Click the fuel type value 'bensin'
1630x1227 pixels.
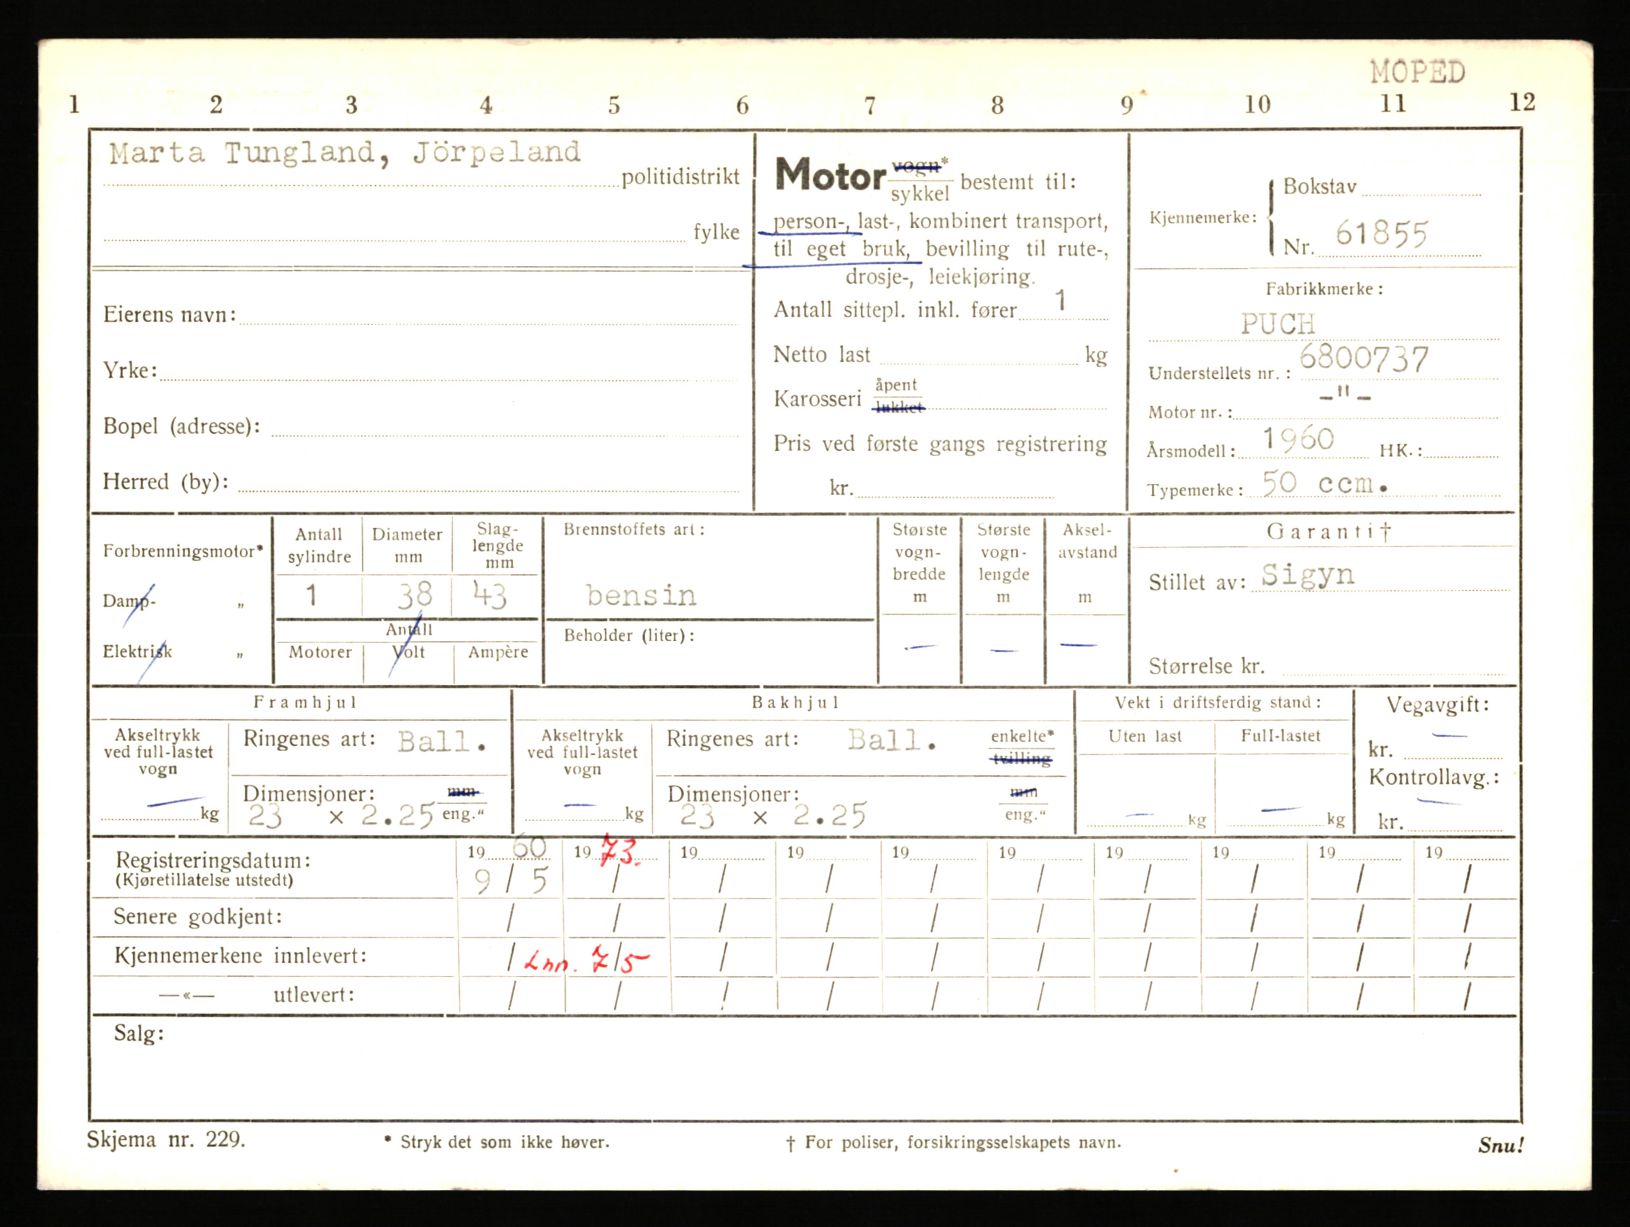click(x=641, y=596)
